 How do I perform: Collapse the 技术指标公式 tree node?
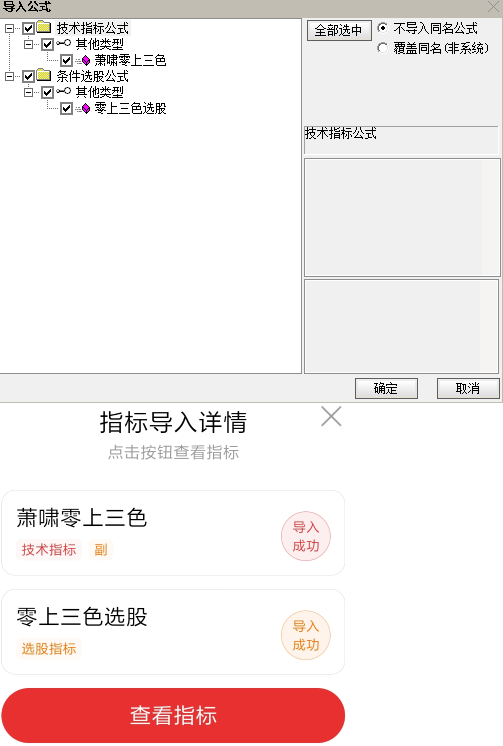pos(9,29)
